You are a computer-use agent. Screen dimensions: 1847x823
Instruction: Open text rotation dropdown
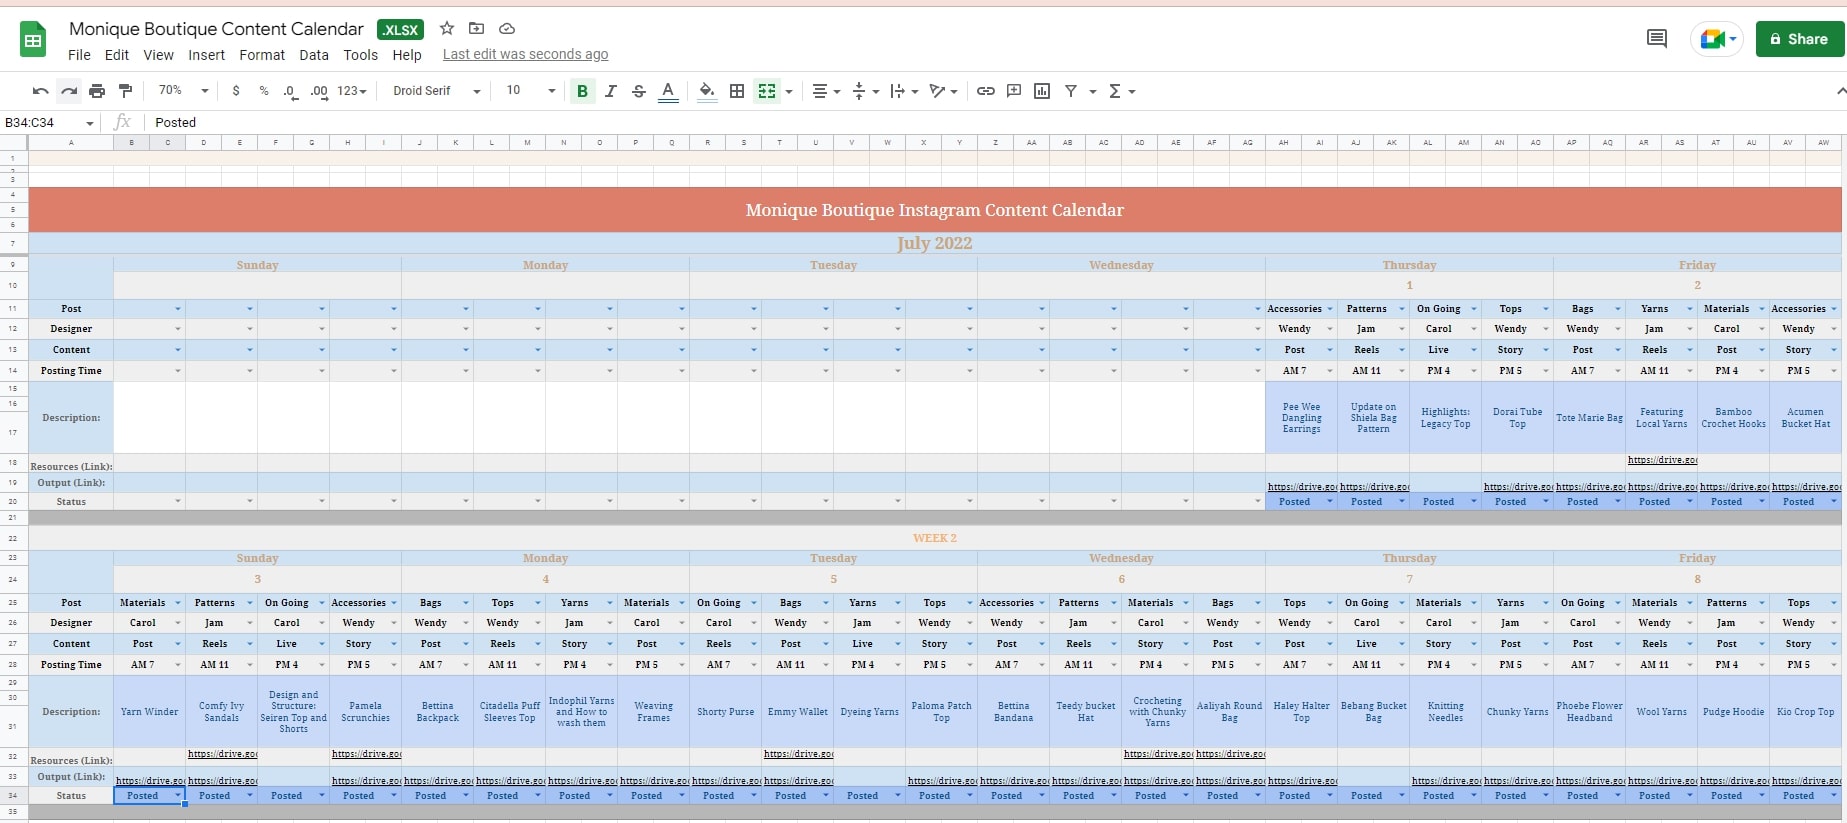tap(943, 91)
